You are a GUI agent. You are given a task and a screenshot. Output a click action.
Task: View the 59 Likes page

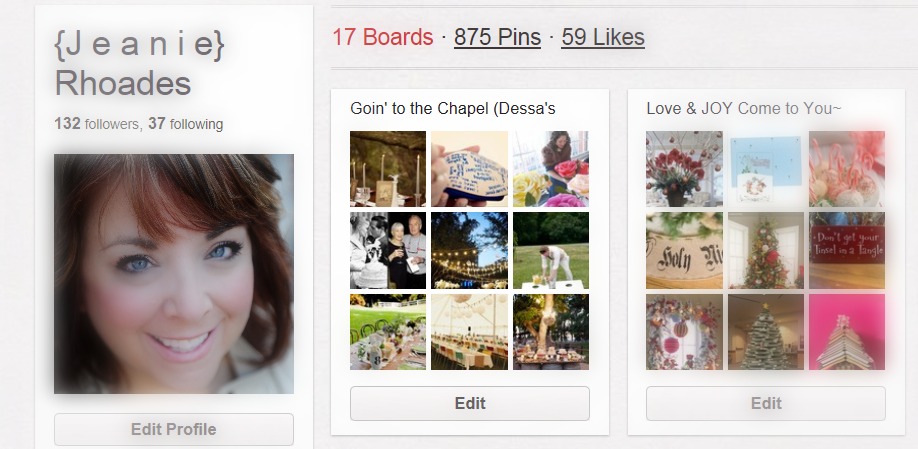click(602, 38)
